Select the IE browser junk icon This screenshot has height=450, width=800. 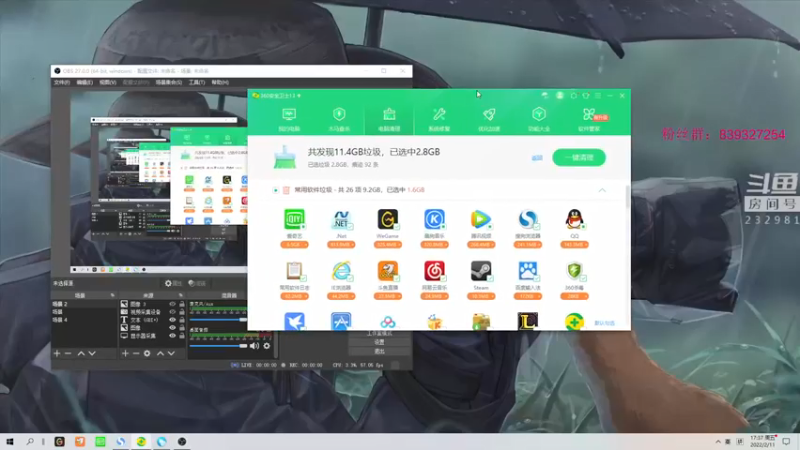pyautogui.click(x=341, y=271)
